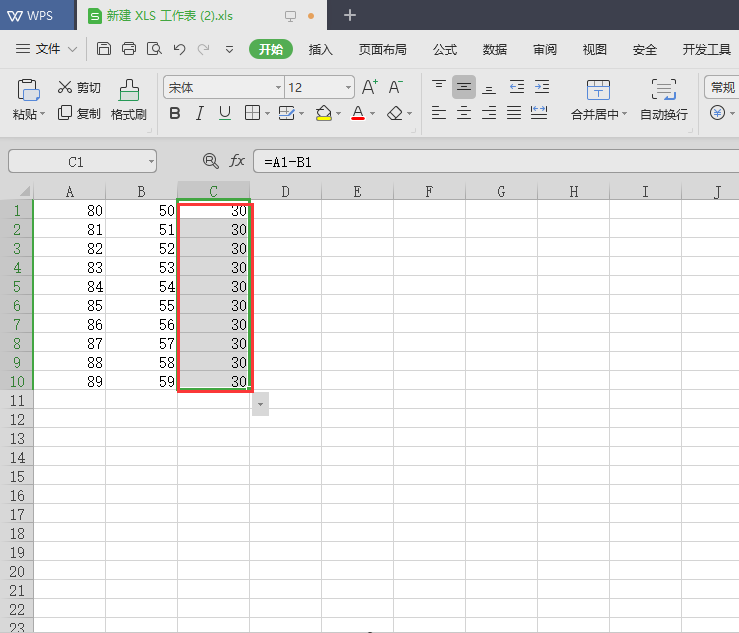Switch to 公式 tab

(445, 49)
